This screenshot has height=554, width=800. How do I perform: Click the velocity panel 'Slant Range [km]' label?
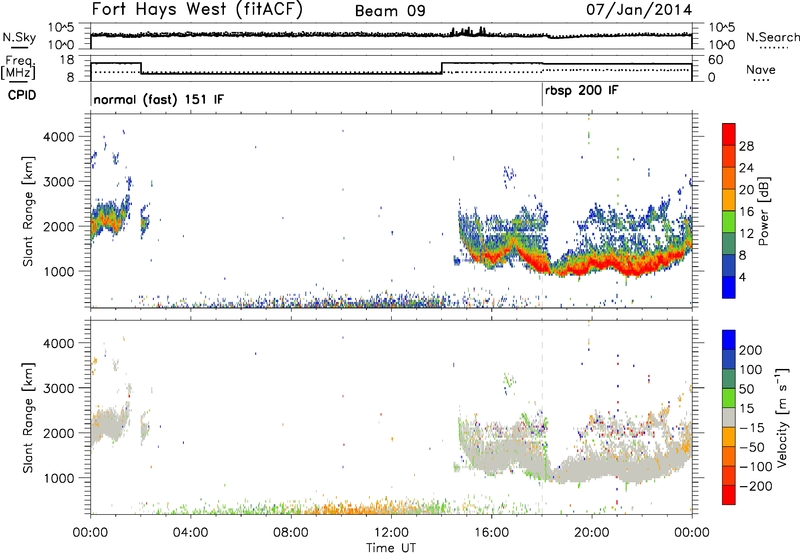coord(28,418)
